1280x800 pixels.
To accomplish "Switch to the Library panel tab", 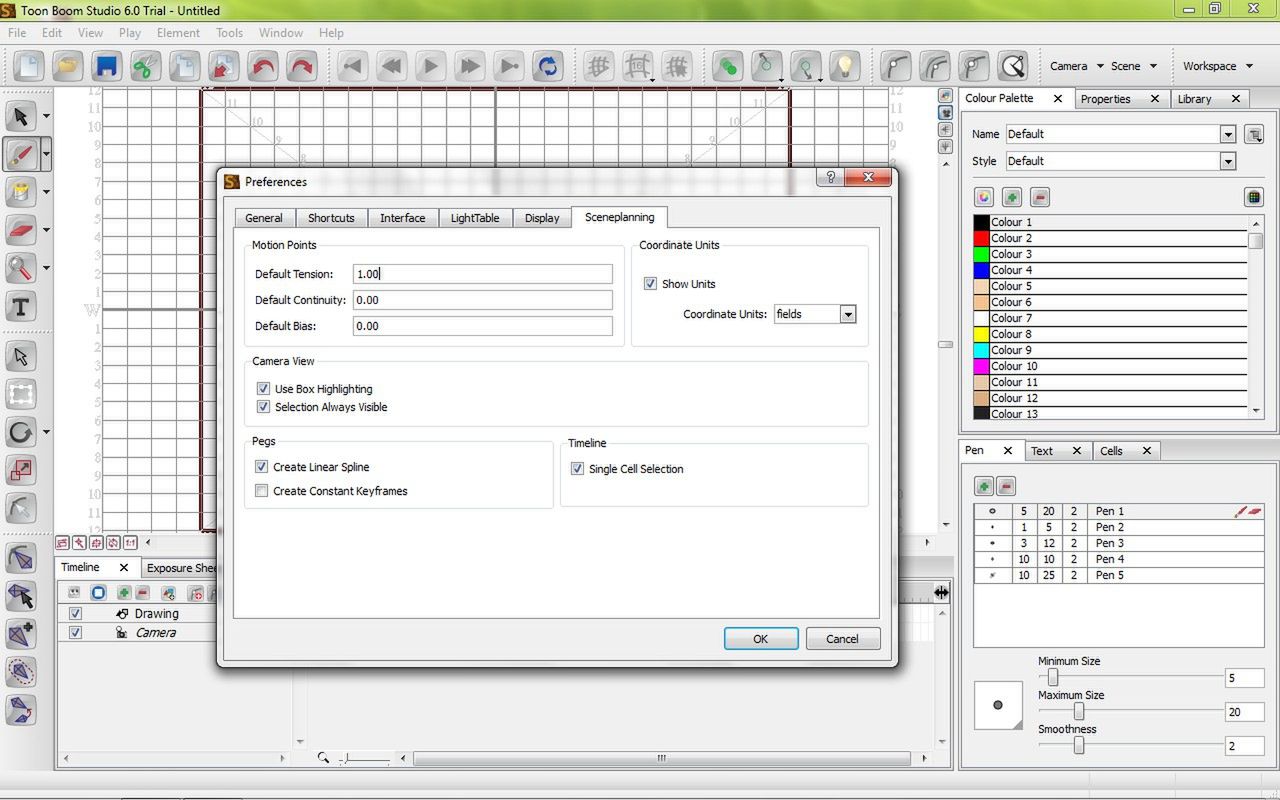I will click(x=1194, y=99).
